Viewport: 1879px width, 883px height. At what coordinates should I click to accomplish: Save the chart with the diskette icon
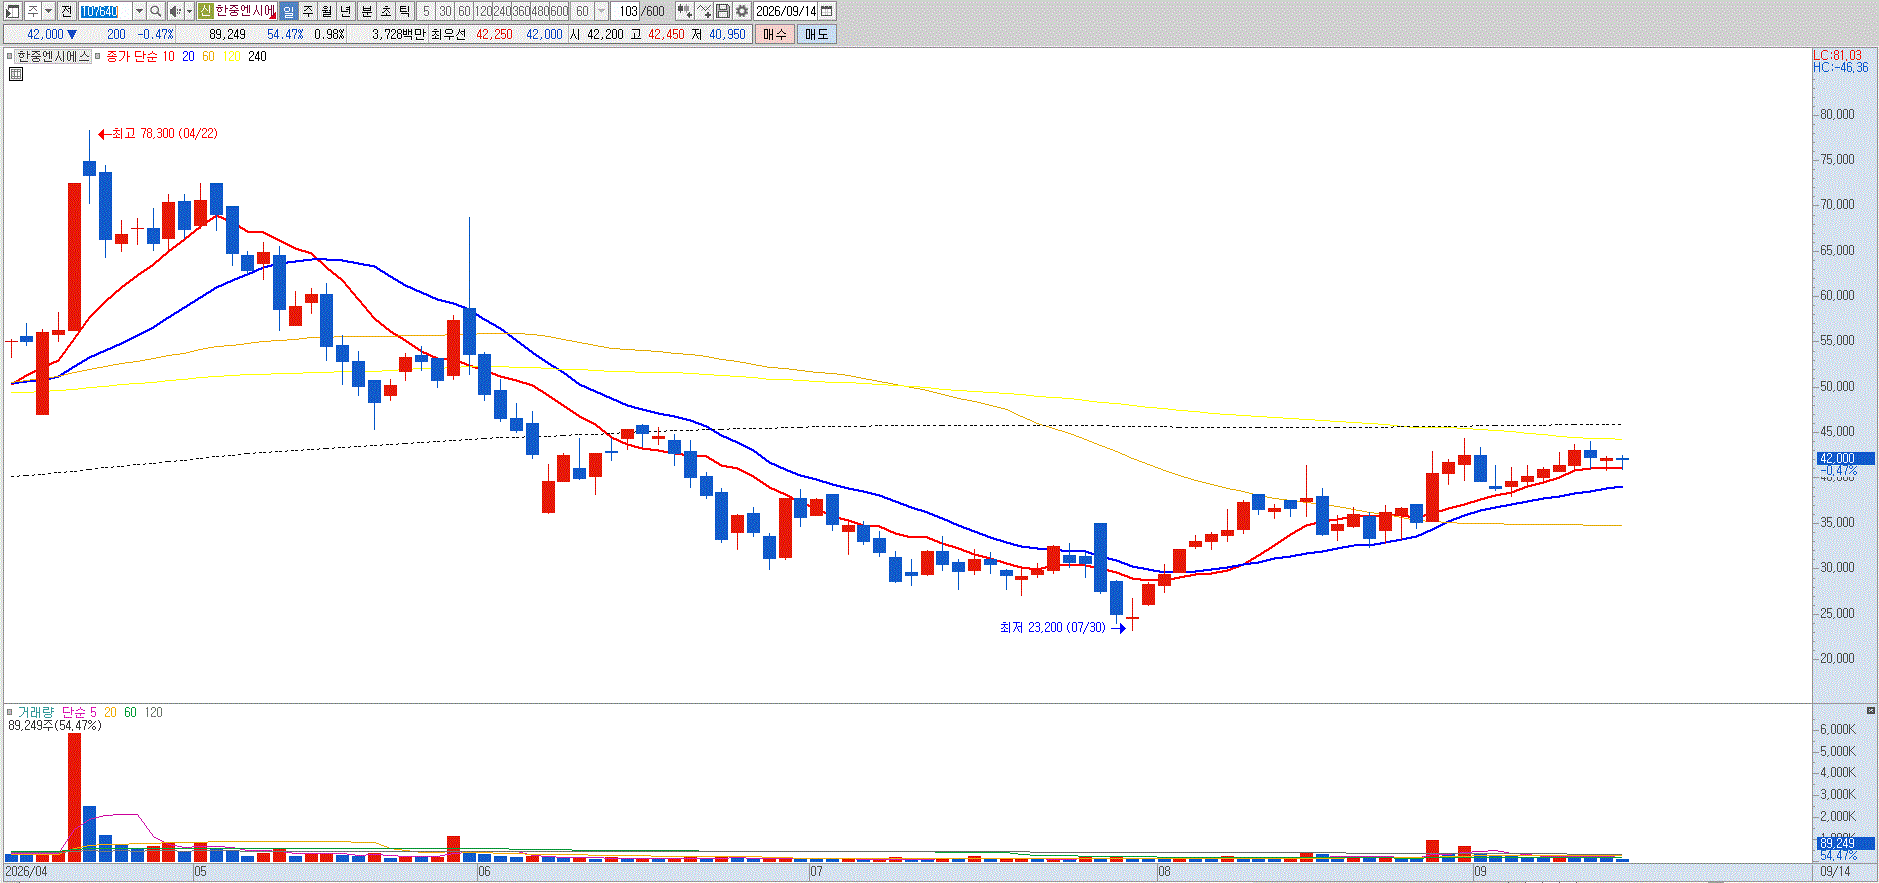tap(723, 11)
